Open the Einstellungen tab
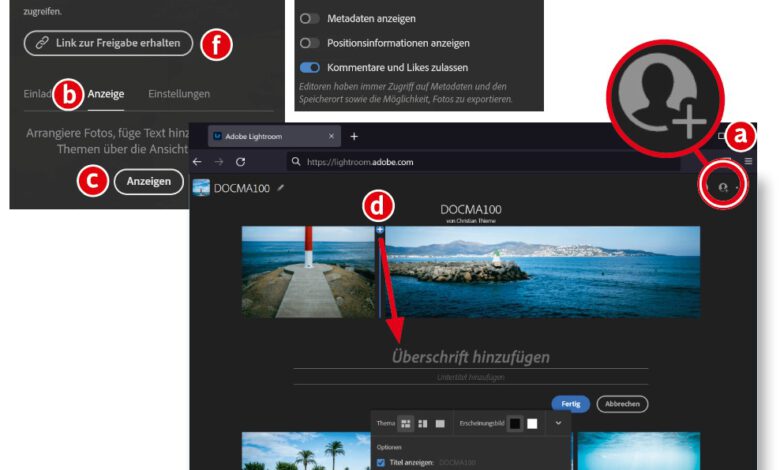 [x=179, y=94]
